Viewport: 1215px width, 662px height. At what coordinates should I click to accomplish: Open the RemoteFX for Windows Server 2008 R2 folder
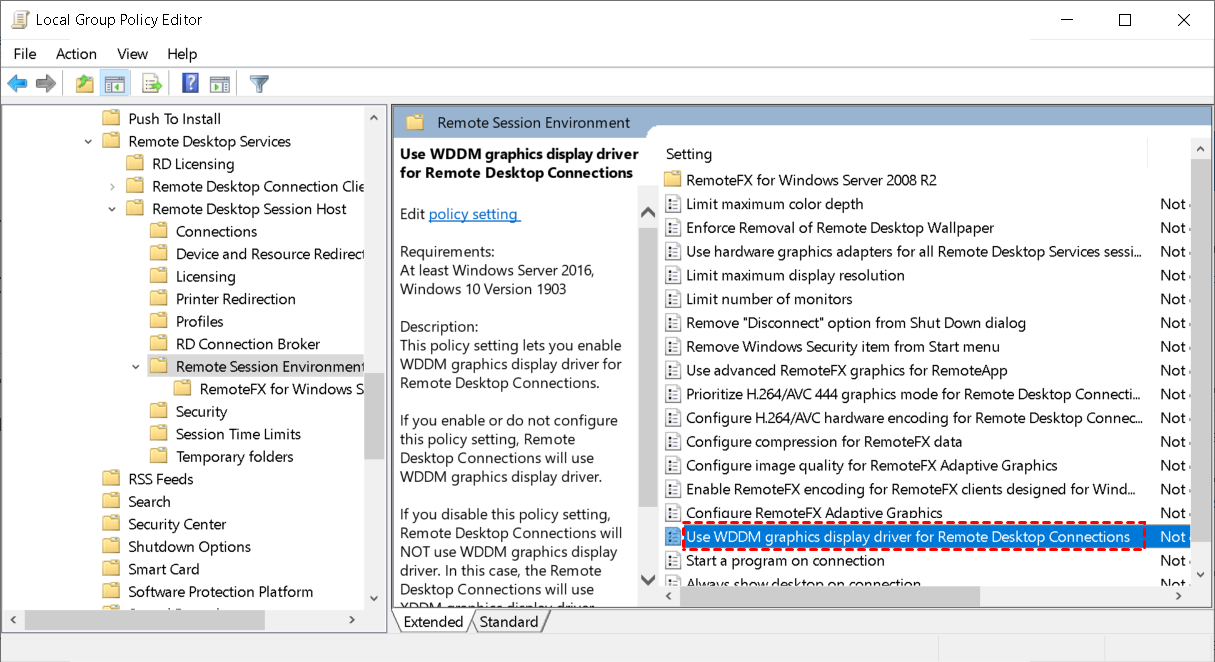(x=810, y=180)
